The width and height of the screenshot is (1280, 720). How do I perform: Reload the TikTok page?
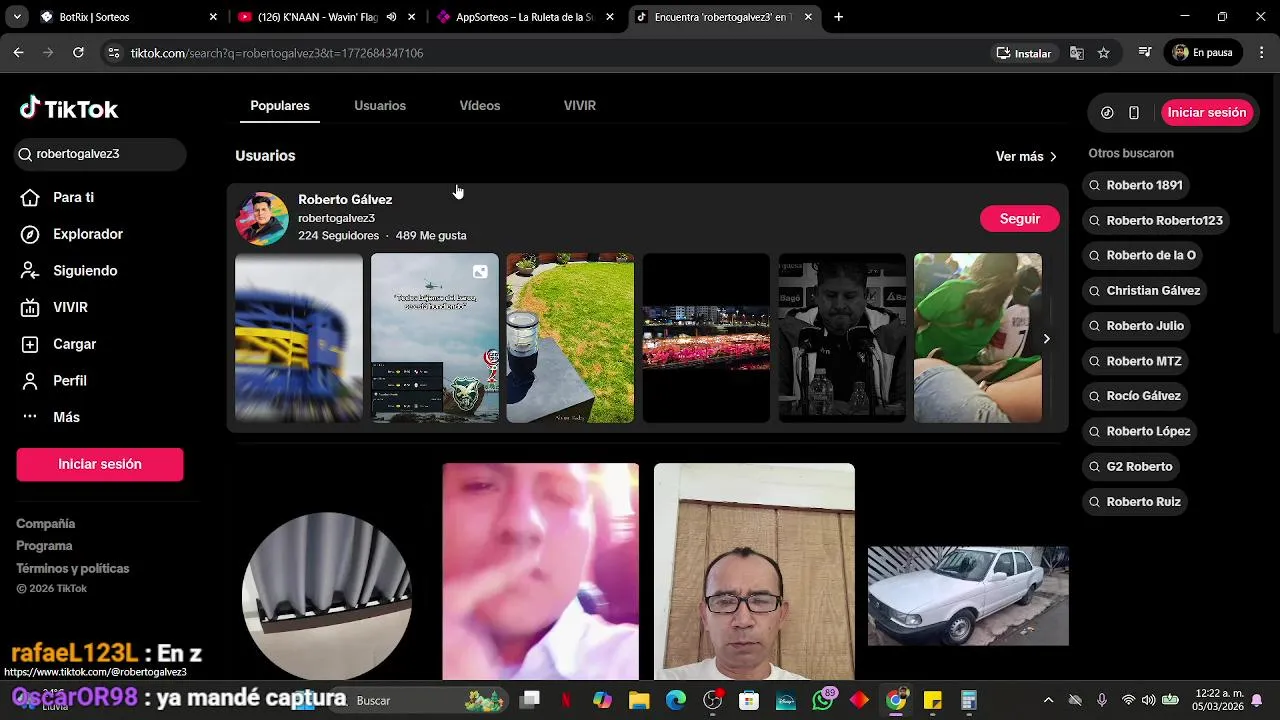[78, 53]
